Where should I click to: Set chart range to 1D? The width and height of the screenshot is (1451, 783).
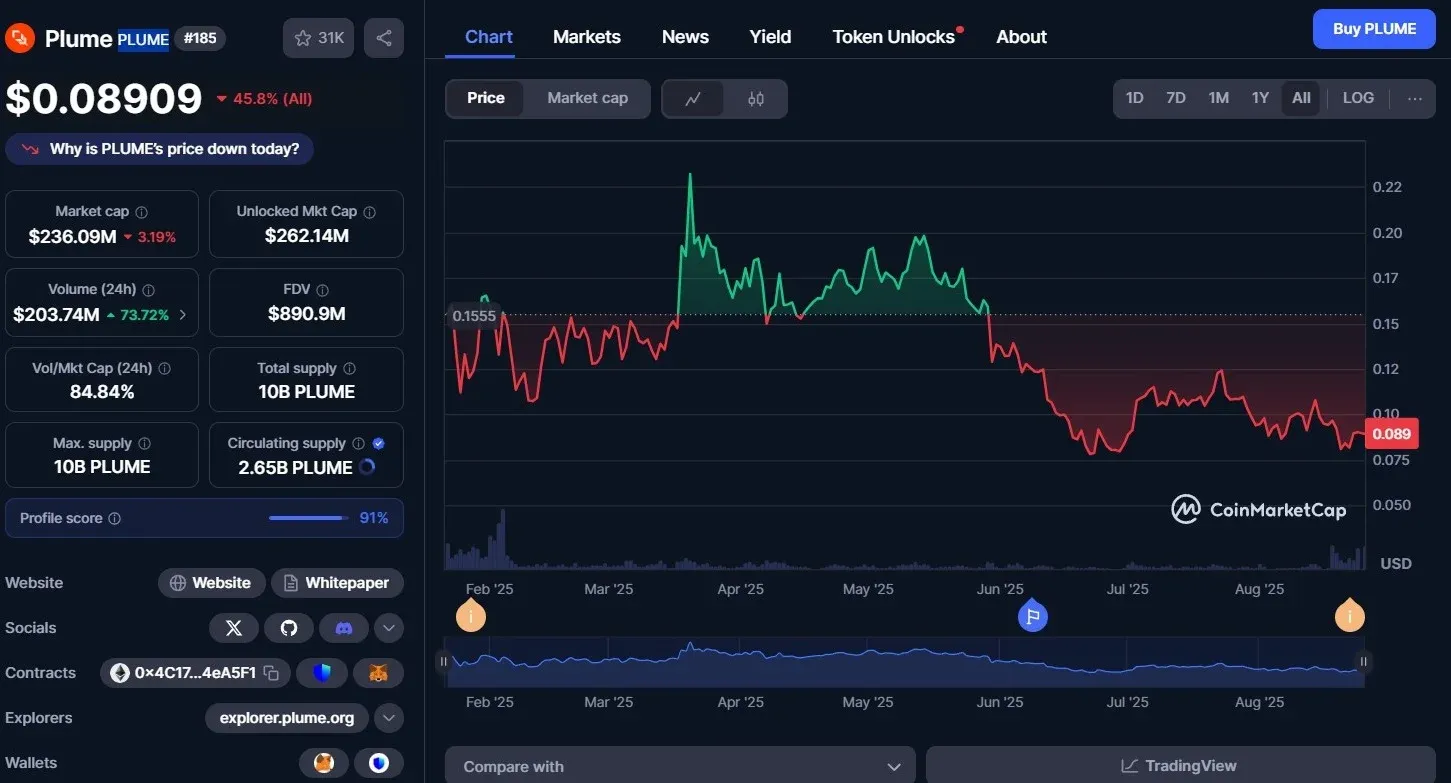pos(1134,98)
